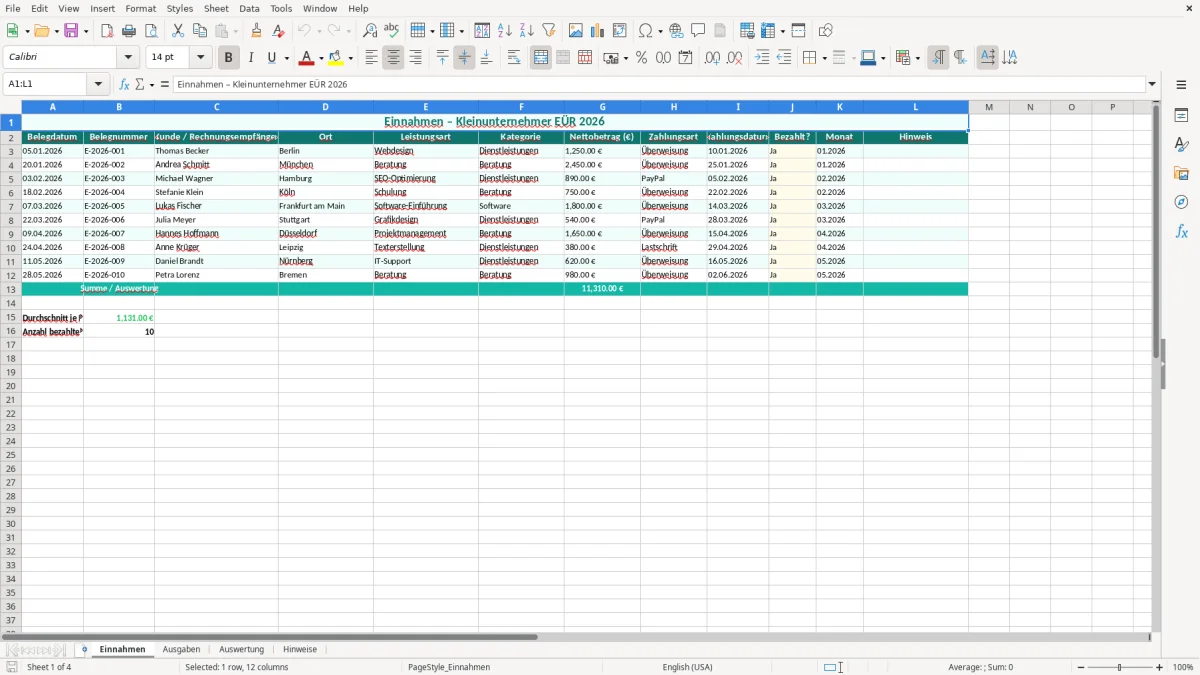The width and height of the screenshot is (1200, 675).
Task: Click the Clear Direct Formatting icon
Action: pyautogui.click(x=279, y=31)
